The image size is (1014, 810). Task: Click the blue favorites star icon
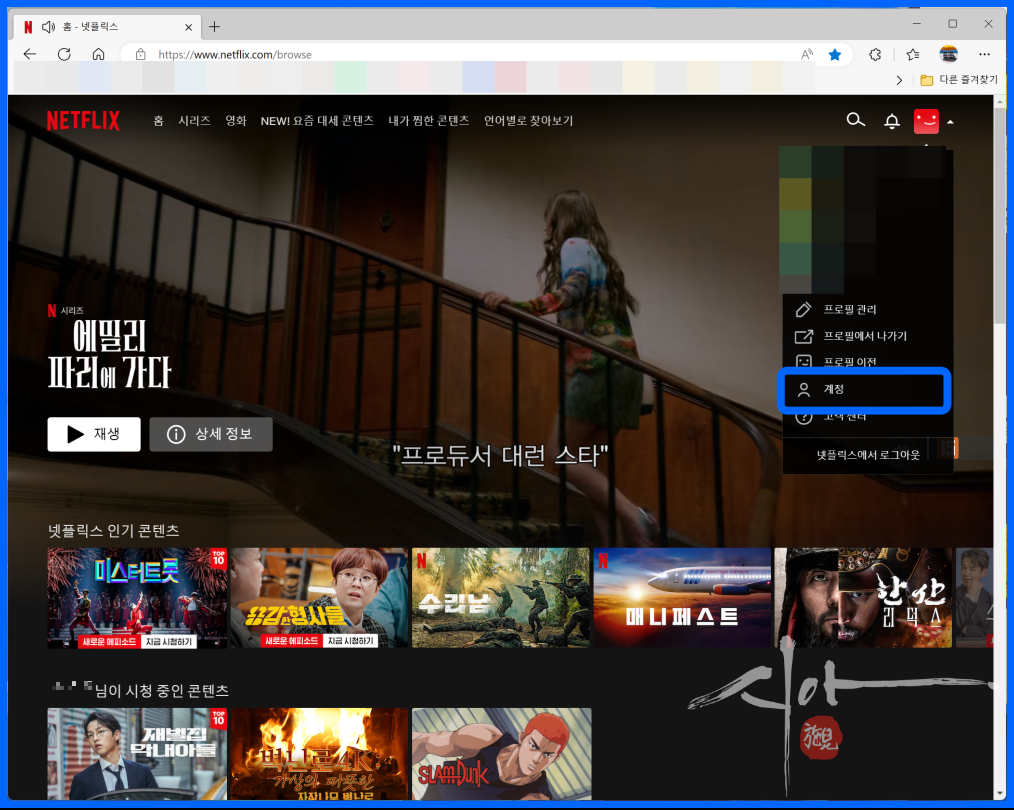tap(835, 55)
